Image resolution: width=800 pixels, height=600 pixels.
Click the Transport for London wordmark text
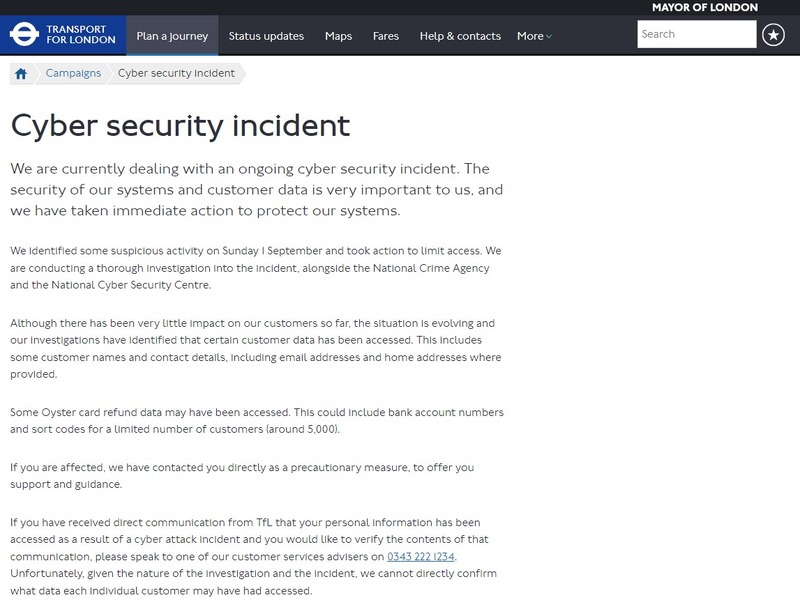point(82,36)
